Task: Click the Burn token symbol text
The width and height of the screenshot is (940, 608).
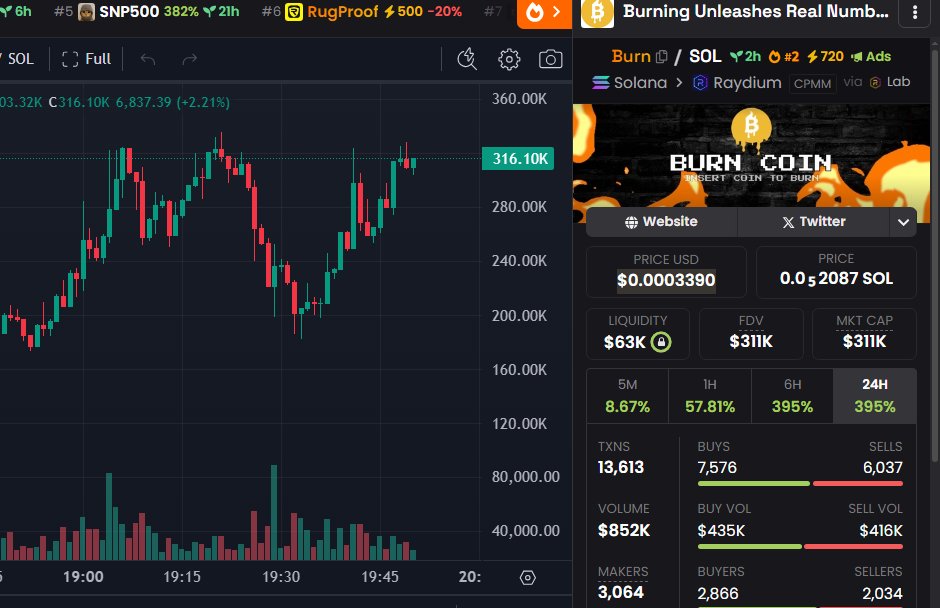Action: click(631, 56)
